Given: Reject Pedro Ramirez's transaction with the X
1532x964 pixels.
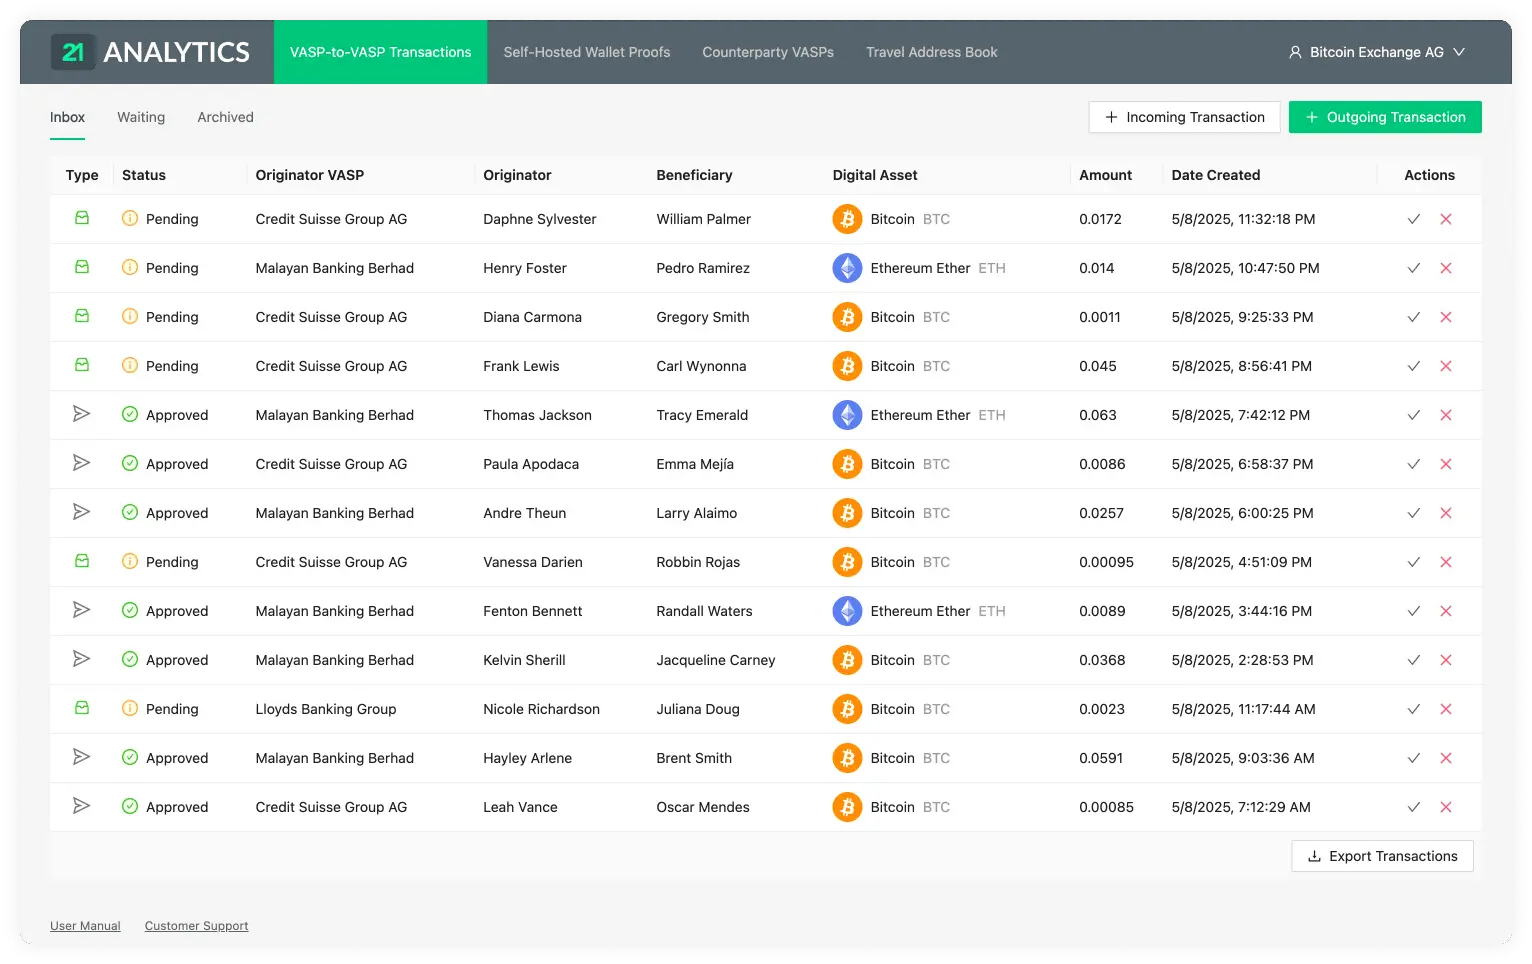Looking at the screenshot, I should click(1446, 268).
